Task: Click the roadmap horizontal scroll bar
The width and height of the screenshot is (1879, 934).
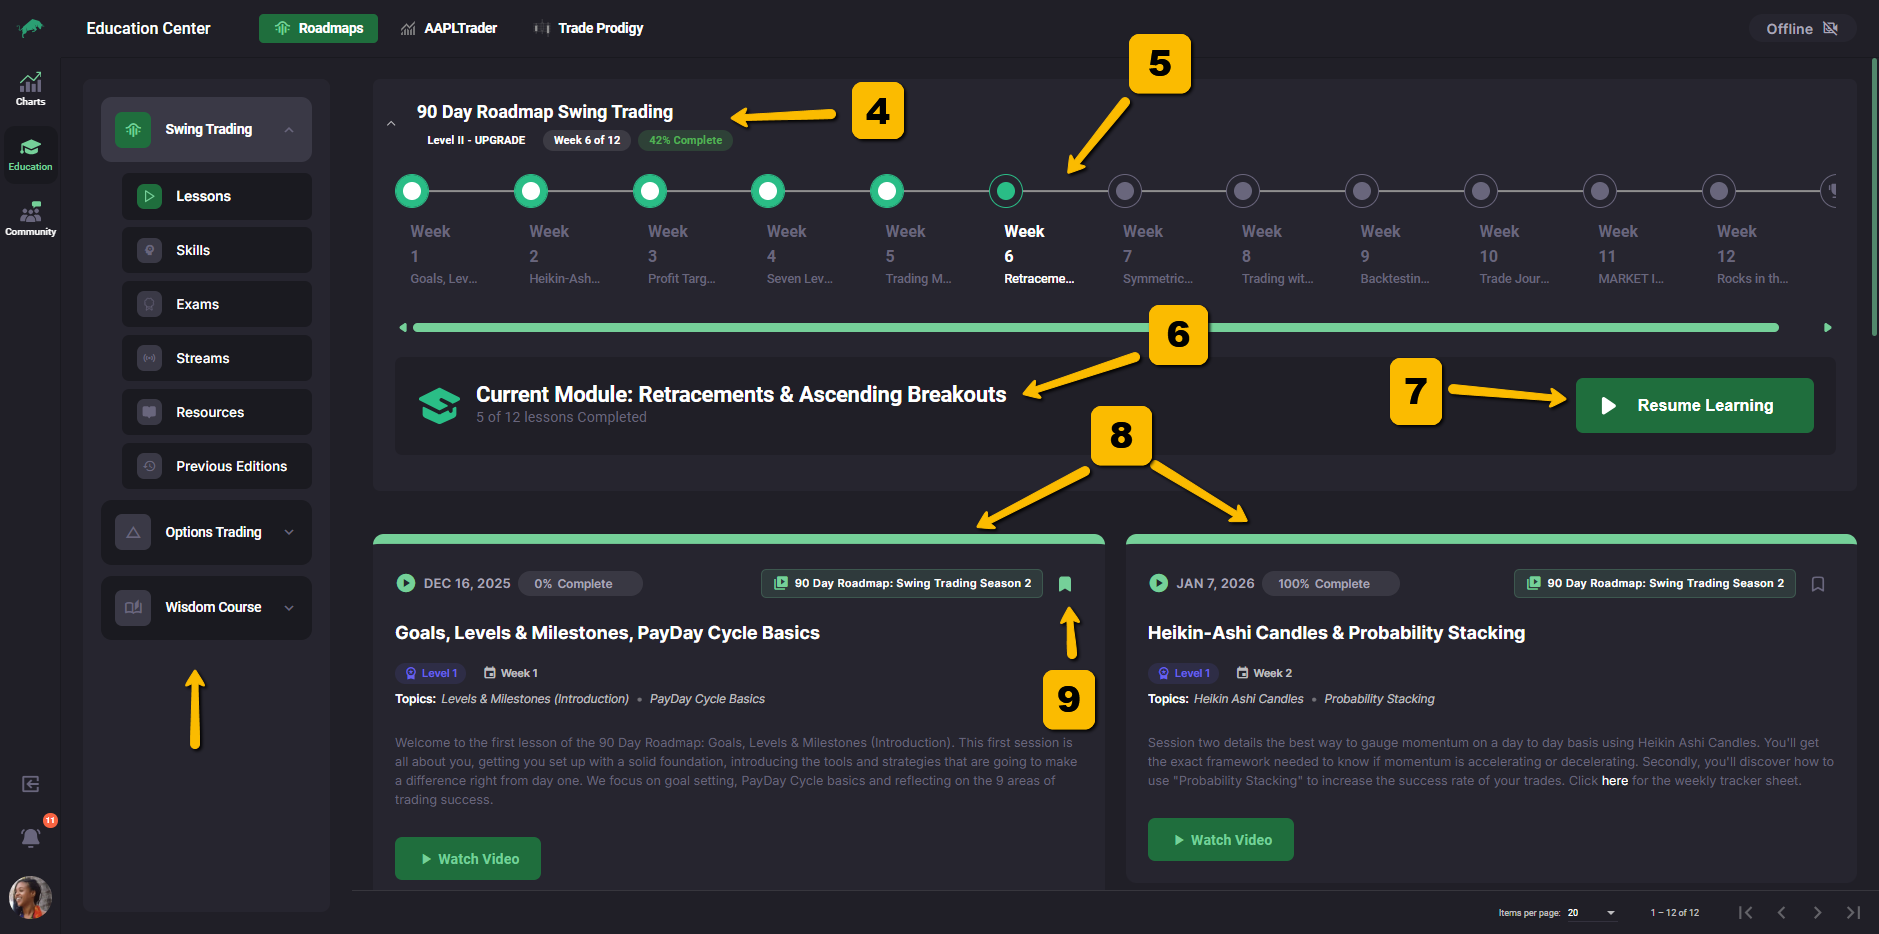Action: click(1095, 328)
